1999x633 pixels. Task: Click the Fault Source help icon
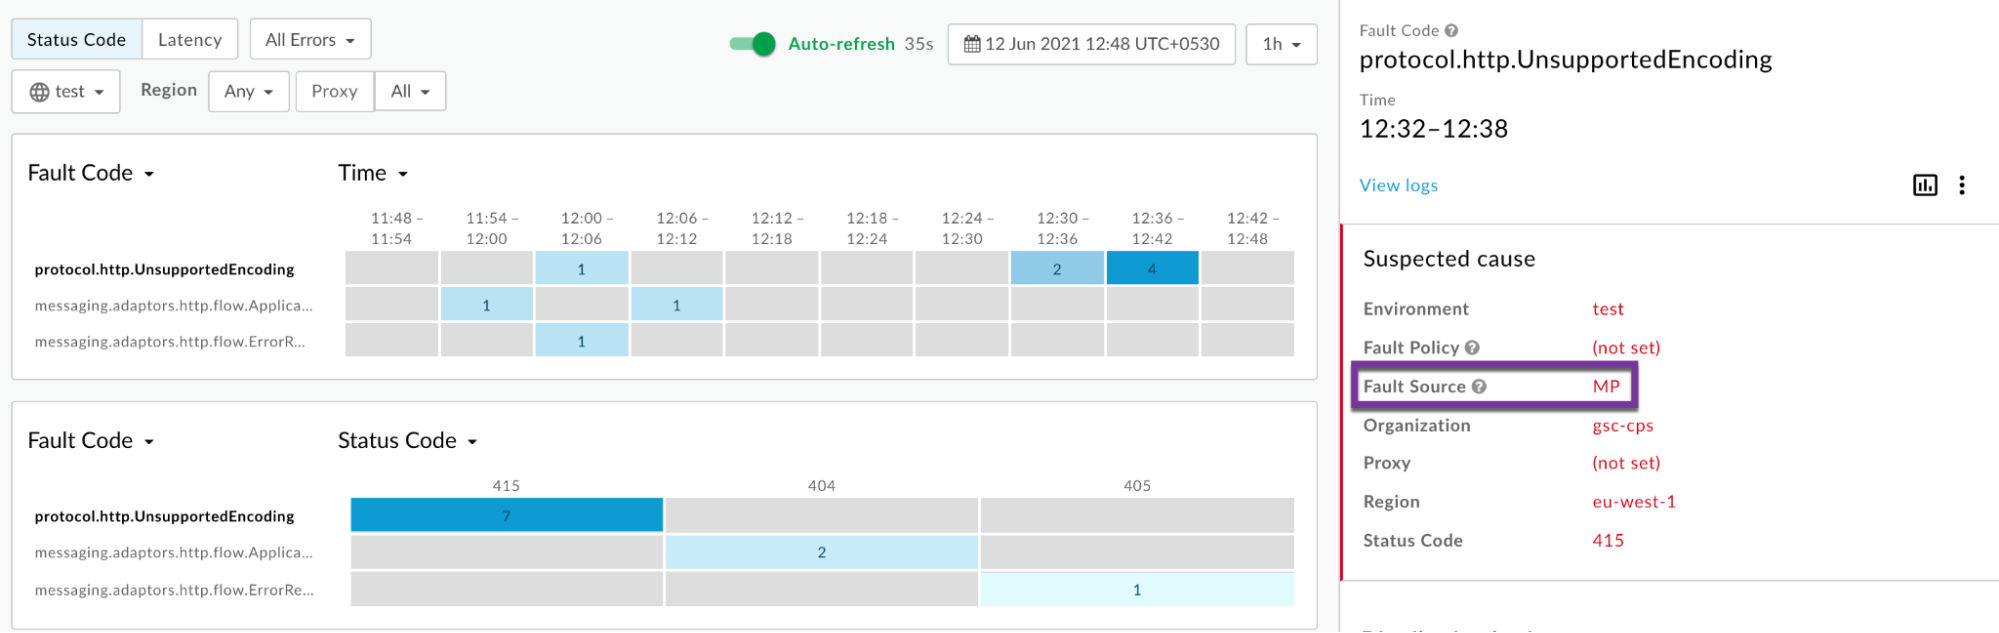[x=1478, y=387]
